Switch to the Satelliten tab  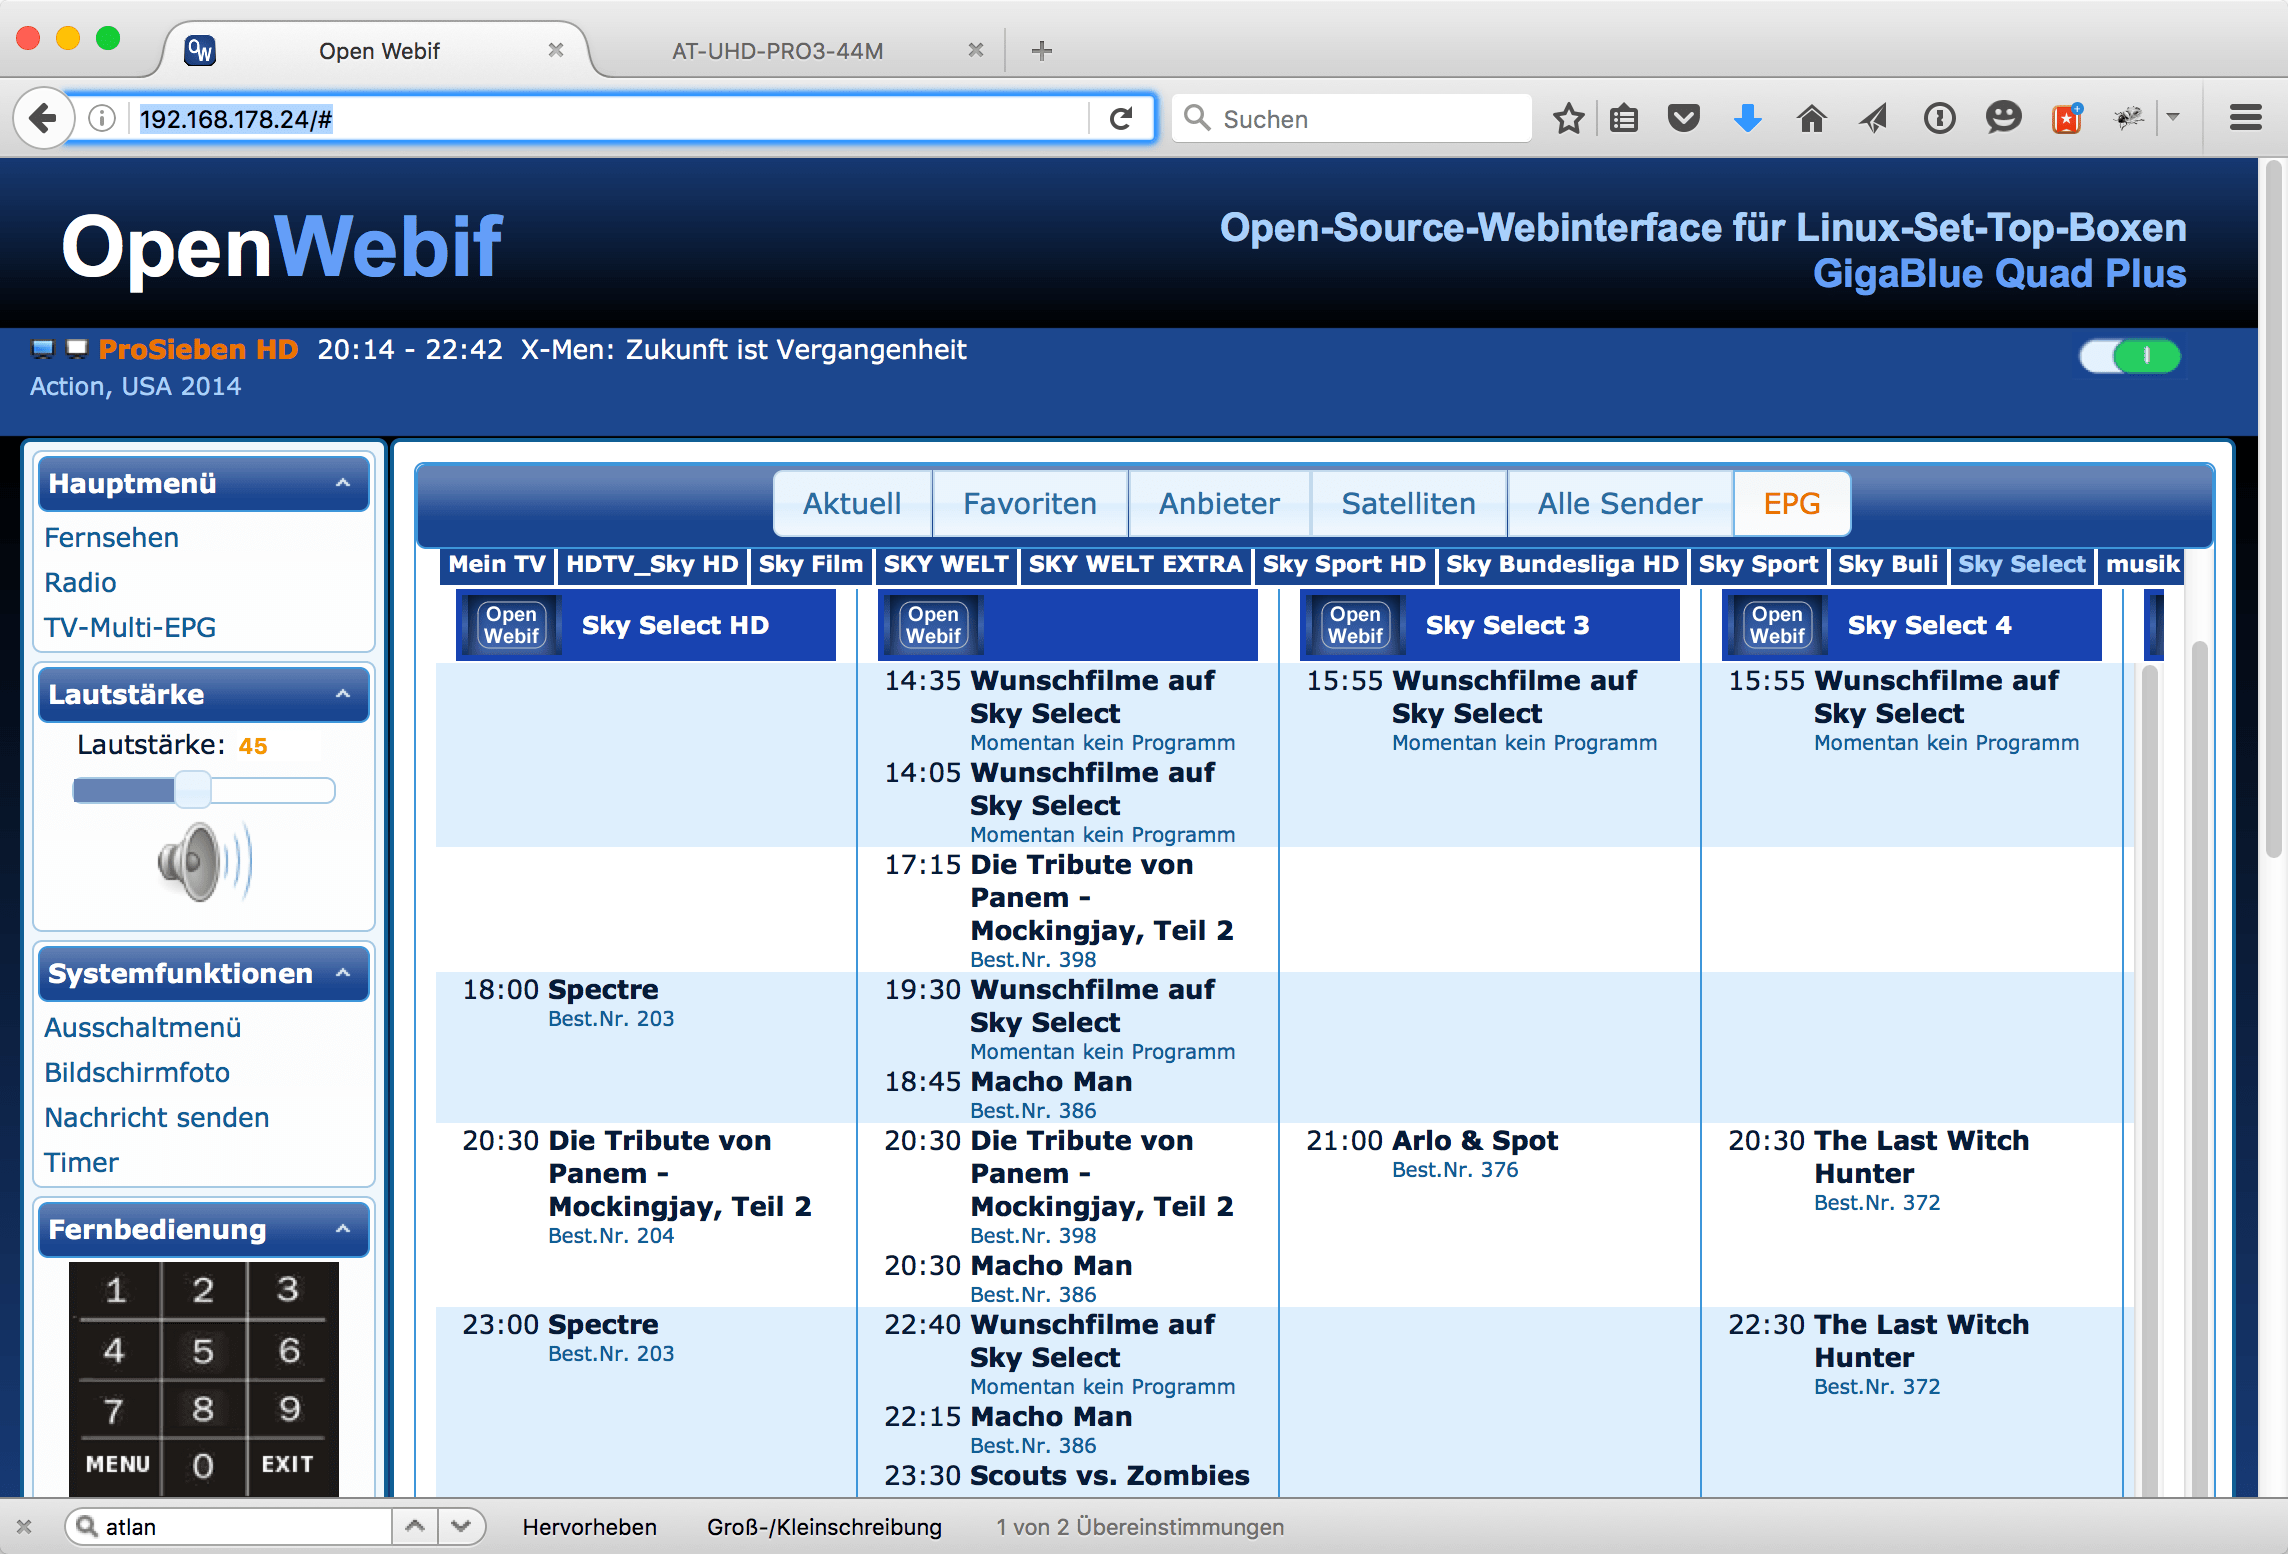[x=1408, y=503]
